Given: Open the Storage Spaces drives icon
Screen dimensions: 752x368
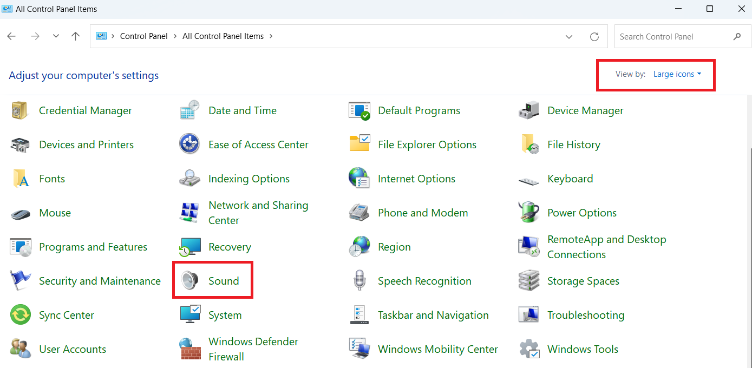Looking at the screenshot, I should click(x=529, y=281).
